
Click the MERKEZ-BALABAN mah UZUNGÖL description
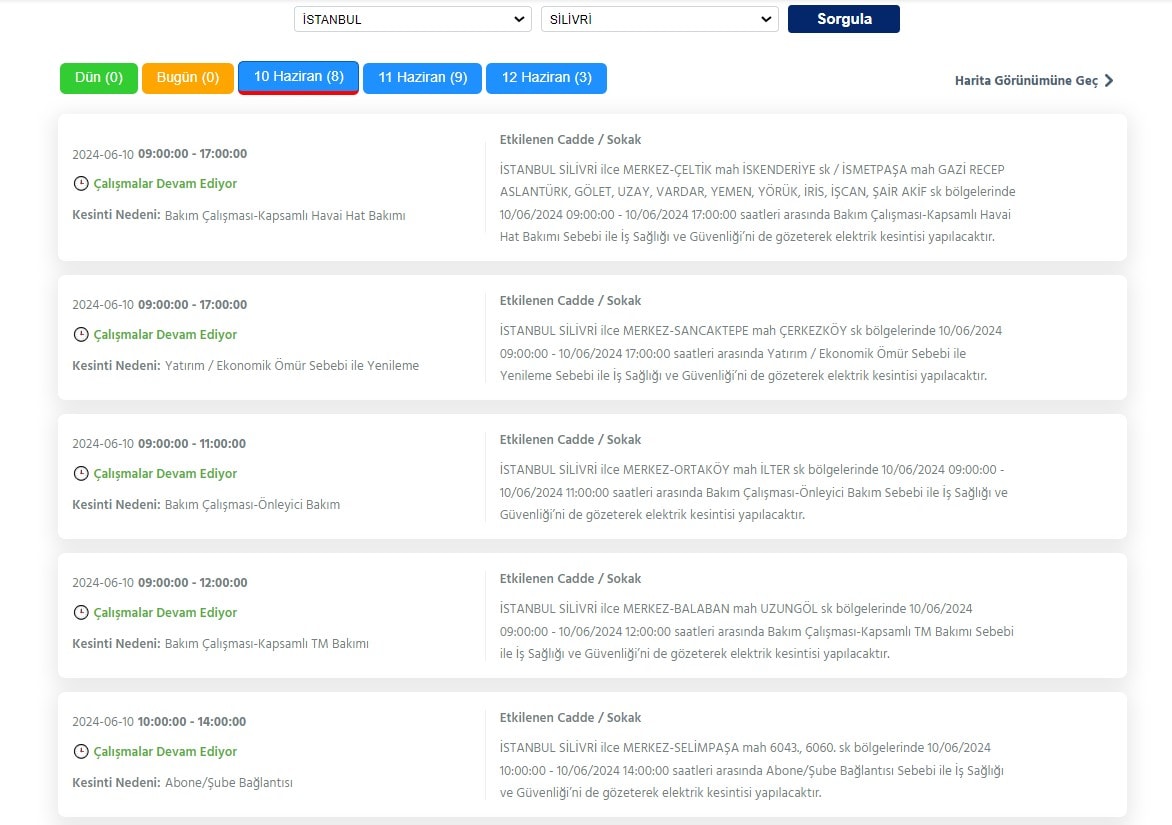tap(756, 631)
